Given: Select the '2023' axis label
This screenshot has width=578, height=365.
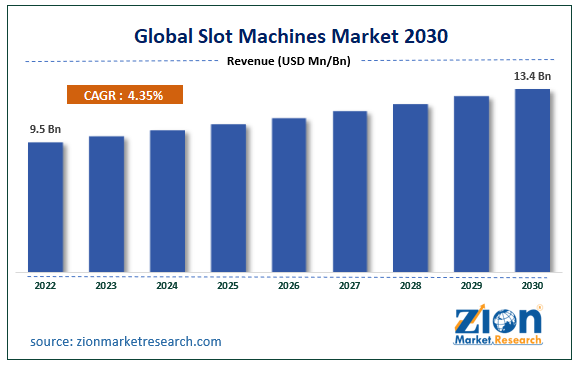Looking at the screenshot, I should click(x=106, y=285).
